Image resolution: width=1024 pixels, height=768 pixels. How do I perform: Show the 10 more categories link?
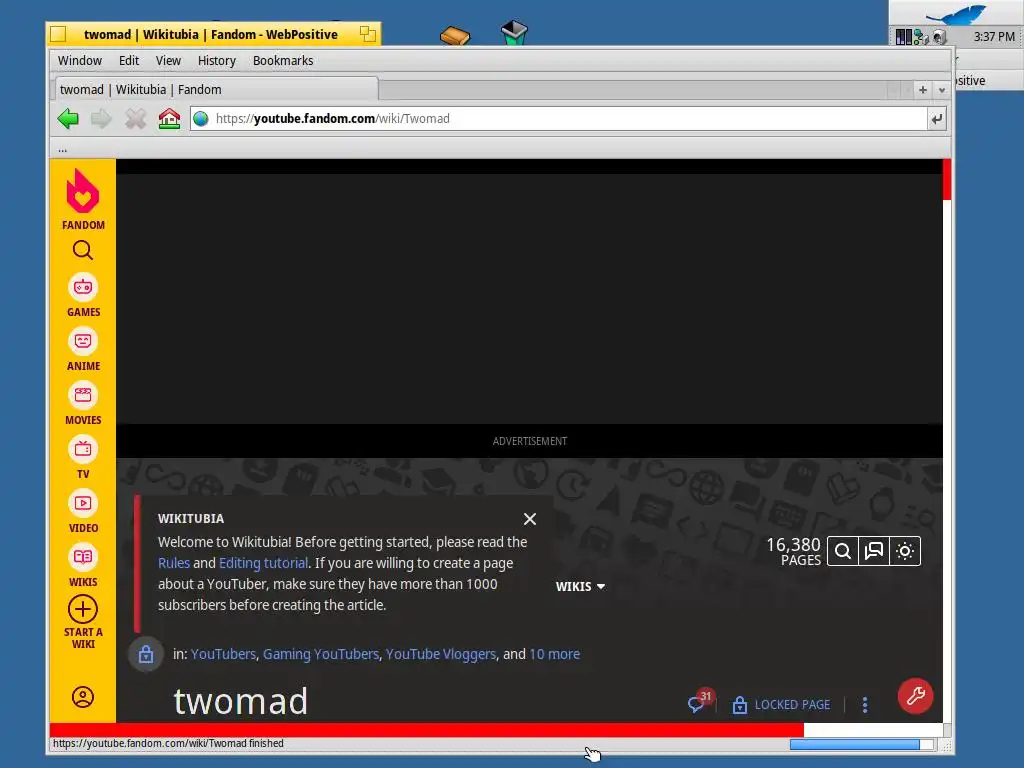[x=554, y=654]
